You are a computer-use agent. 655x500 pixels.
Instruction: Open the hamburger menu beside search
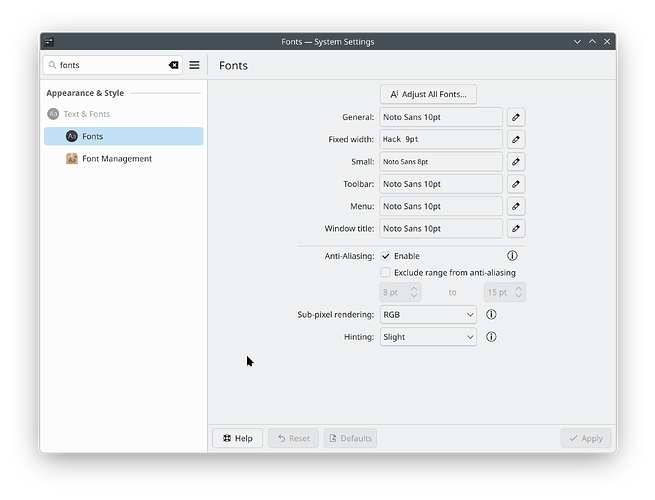pos(195,65)
